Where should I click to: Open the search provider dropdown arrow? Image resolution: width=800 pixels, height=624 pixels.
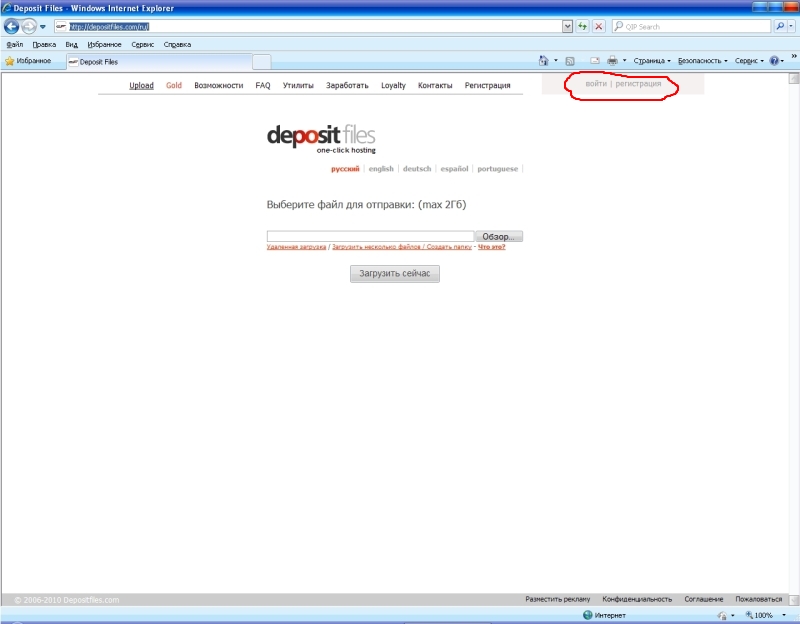[791, 27]
